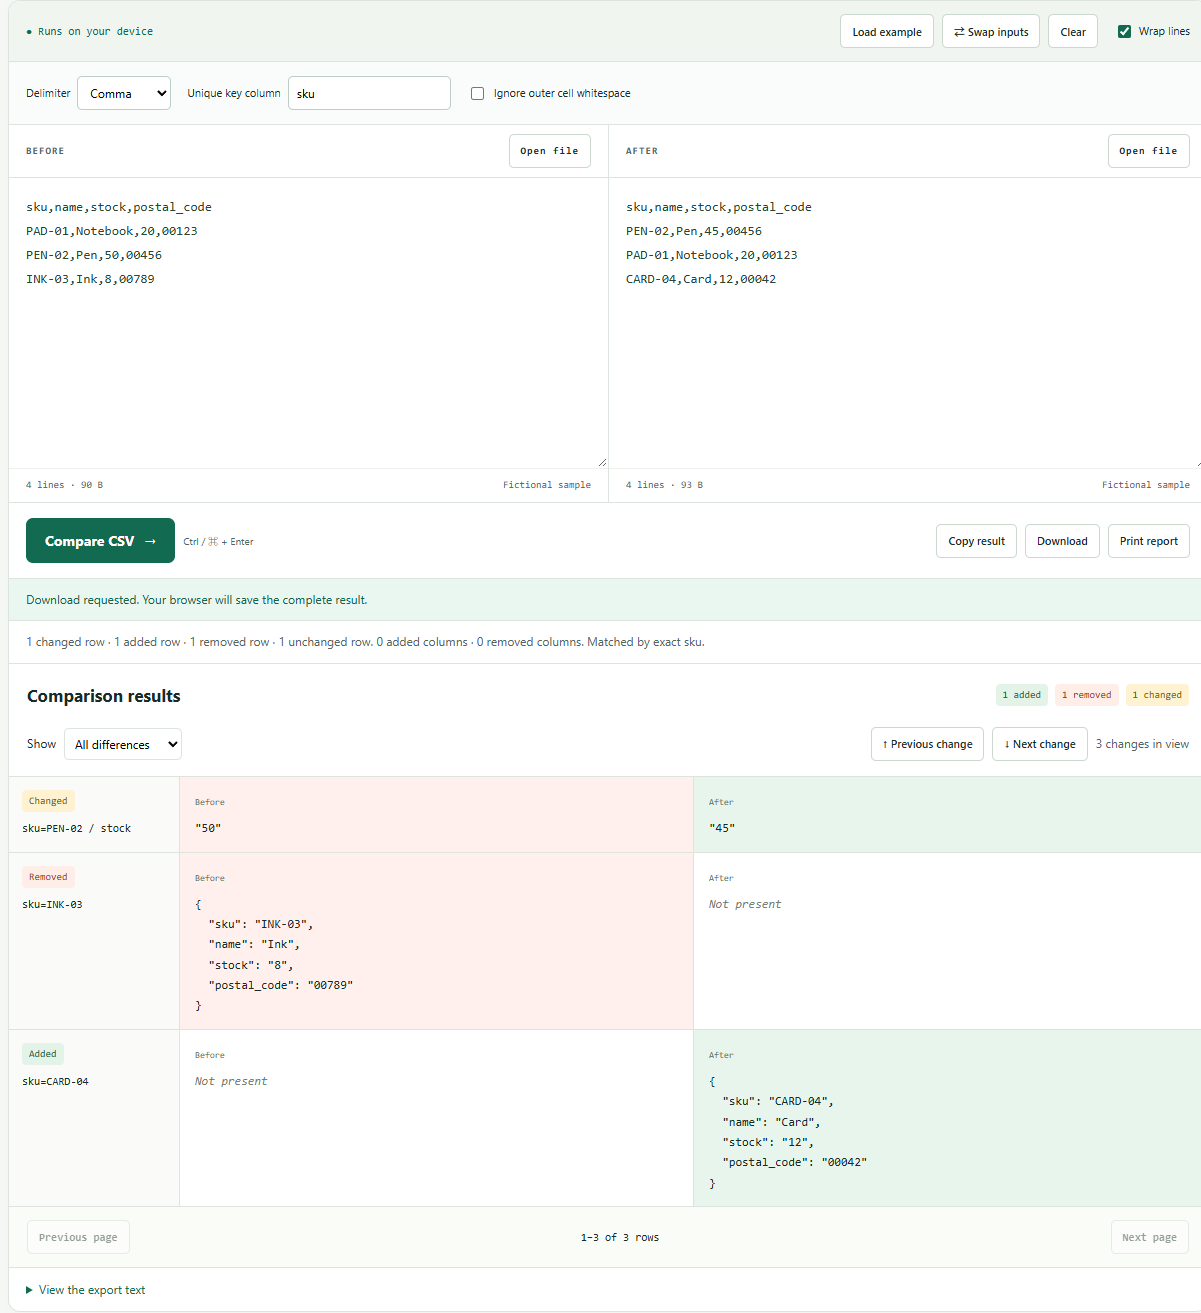The width and height of the screenshot is (1201, 1313).
Task: Click the '"postal_code": "00042"' line
Action: pyautogui.click(x=795, y=1162)
